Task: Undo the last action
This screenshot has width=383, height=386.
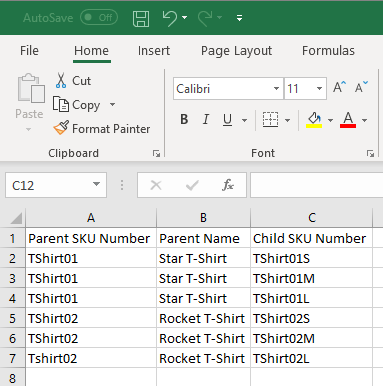Action: 170,18
